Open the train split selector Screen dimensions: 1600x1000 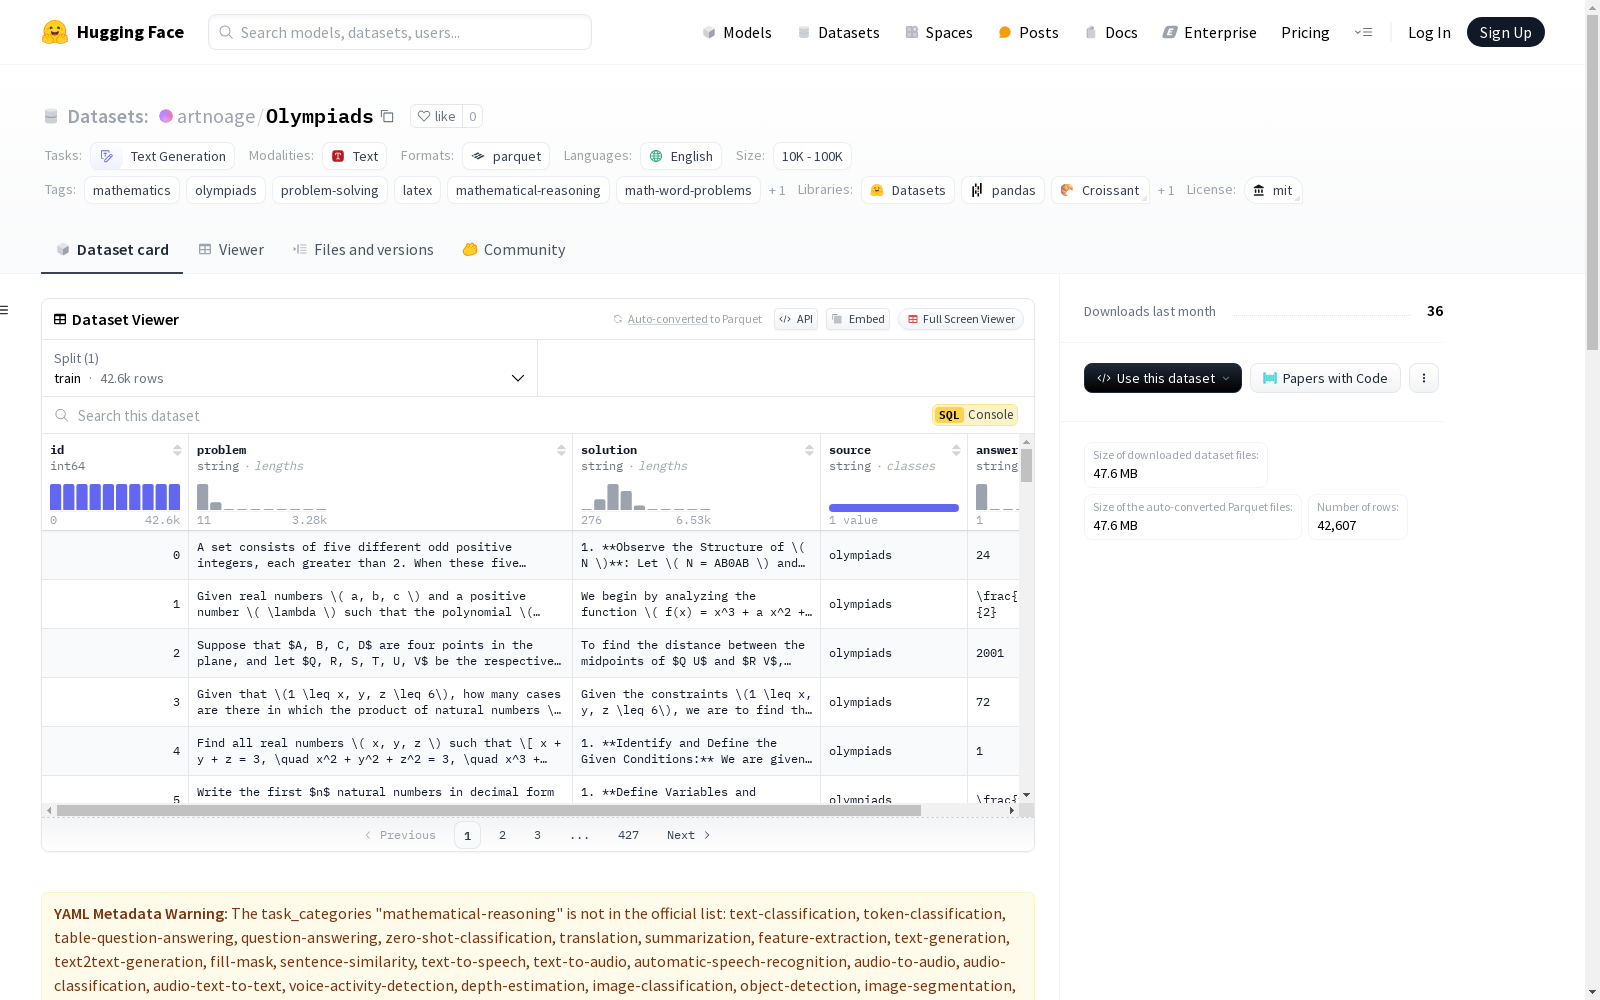point(290,368)
